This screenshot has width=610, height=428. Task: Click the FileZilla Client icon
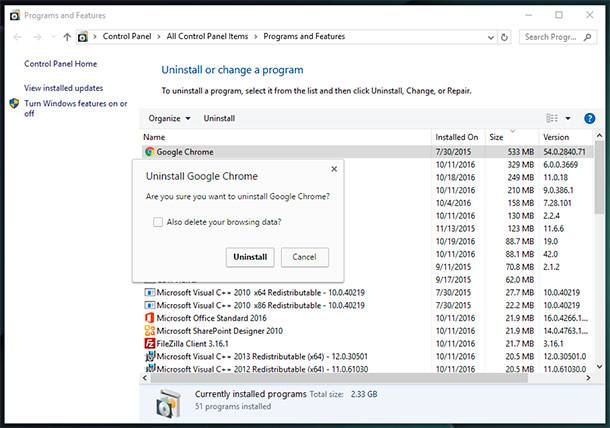pyautogui.click(x=149, y=344)
